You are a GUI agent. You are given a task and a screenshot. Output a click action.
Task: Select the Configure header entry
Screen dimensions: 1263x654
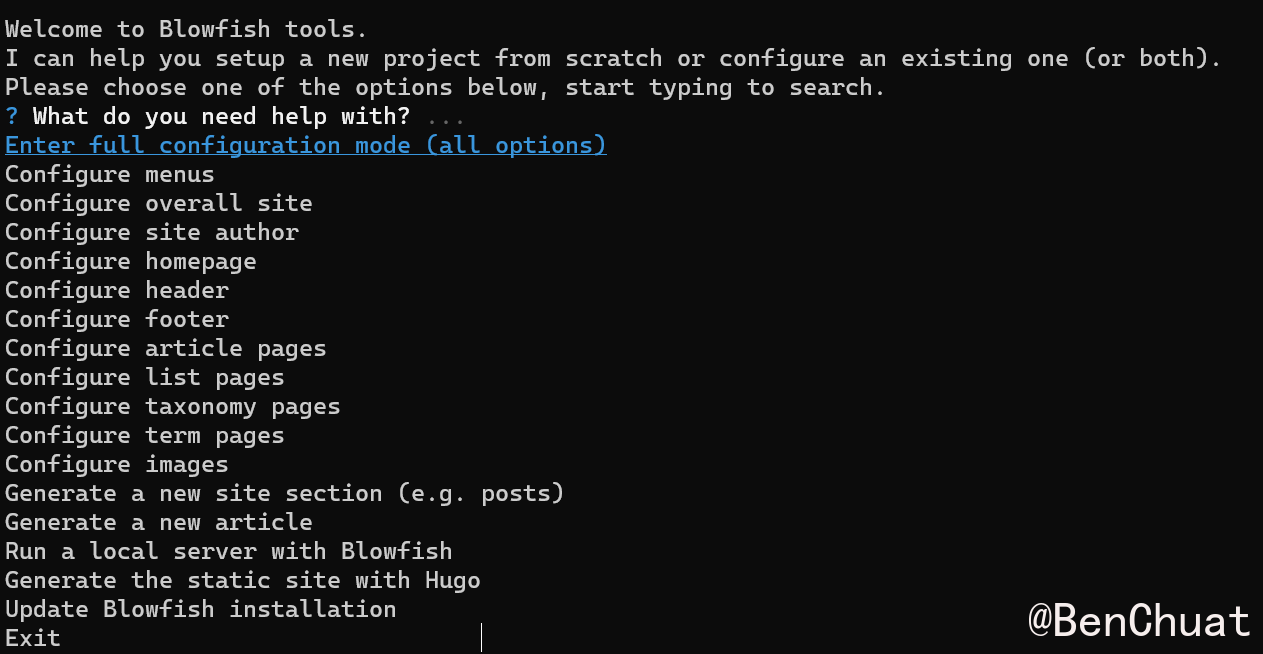(117, 291)
